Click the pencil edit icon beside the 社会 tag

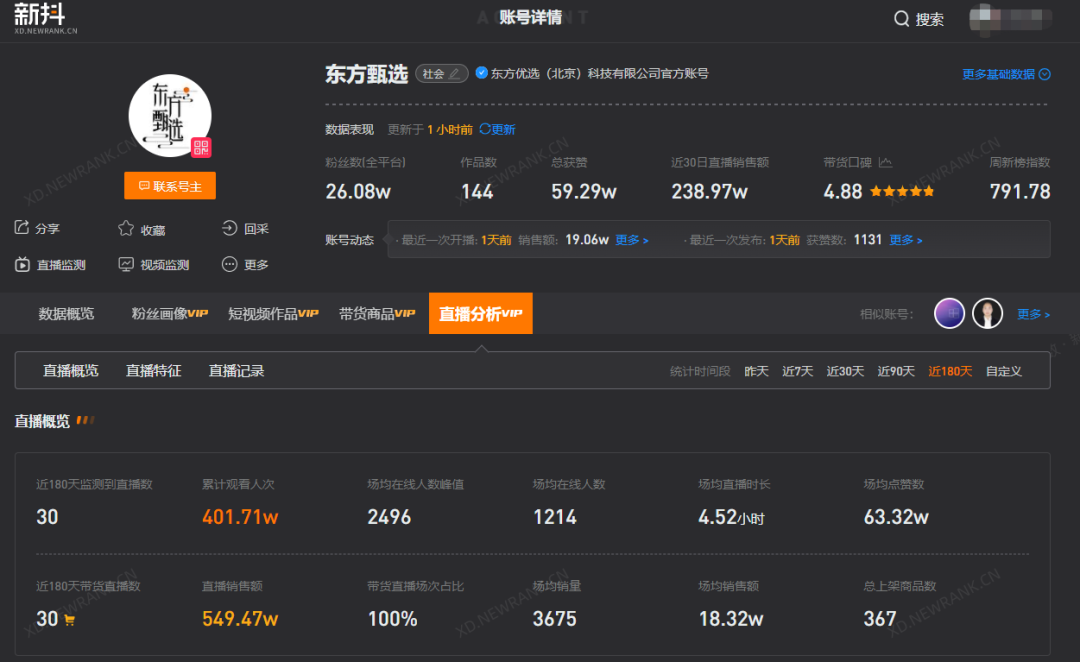455,73
